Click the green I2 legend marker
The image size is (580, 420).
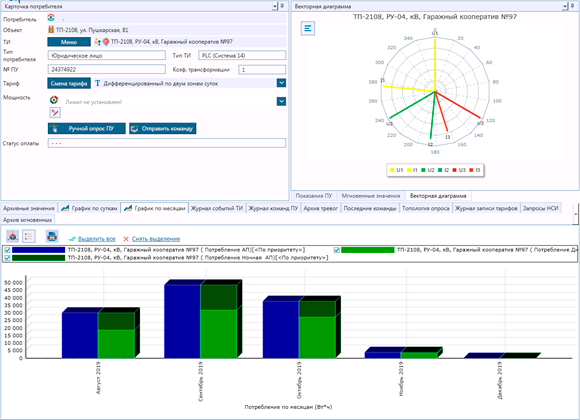[440, 170]
